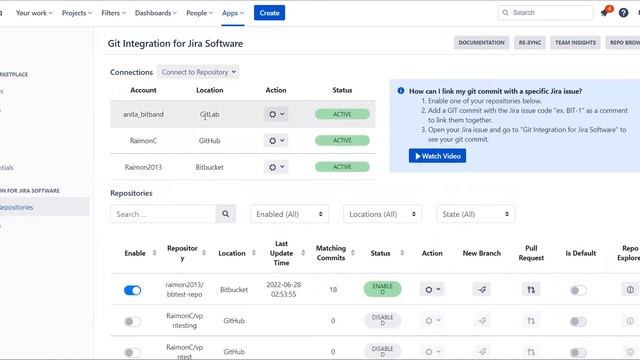Image resolution: width=640 pixels, height=360 pixels.
Task: Click ACTIVE status badge for Bitbucket connection
Action: point(342,167)
